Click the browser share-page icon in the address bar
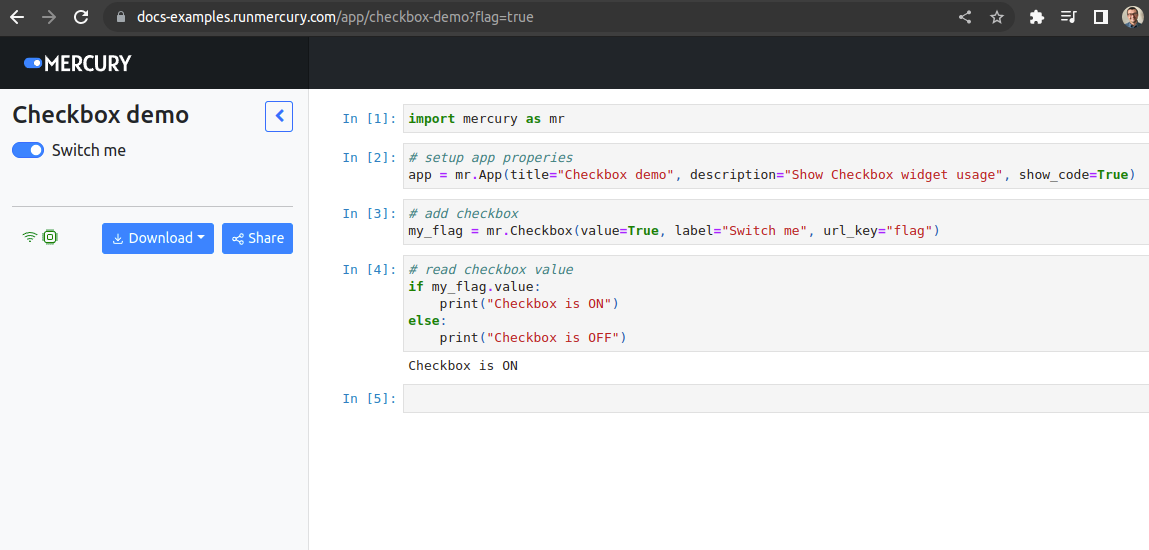This screenshot has width=1149, height=550. pos(965,17)
